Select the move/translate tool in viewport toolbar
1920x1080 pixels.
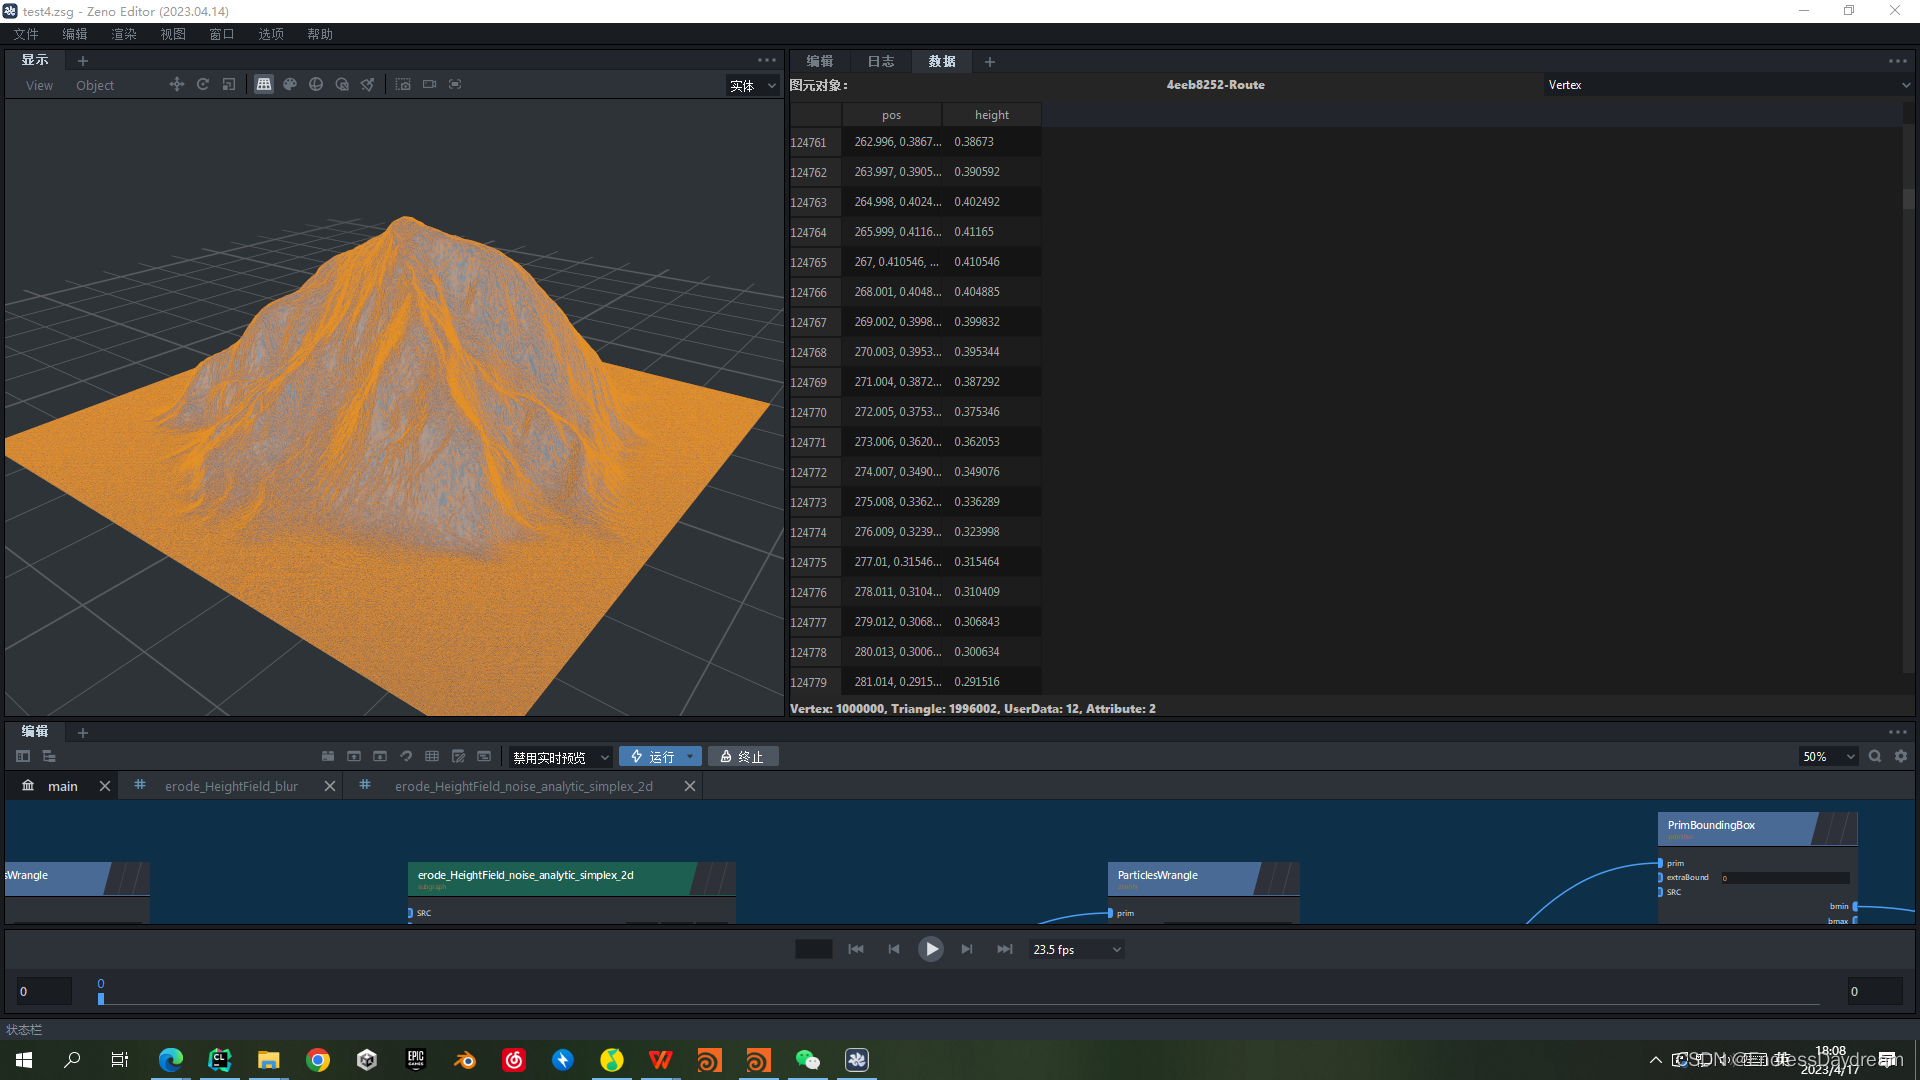tap(177, 85)
